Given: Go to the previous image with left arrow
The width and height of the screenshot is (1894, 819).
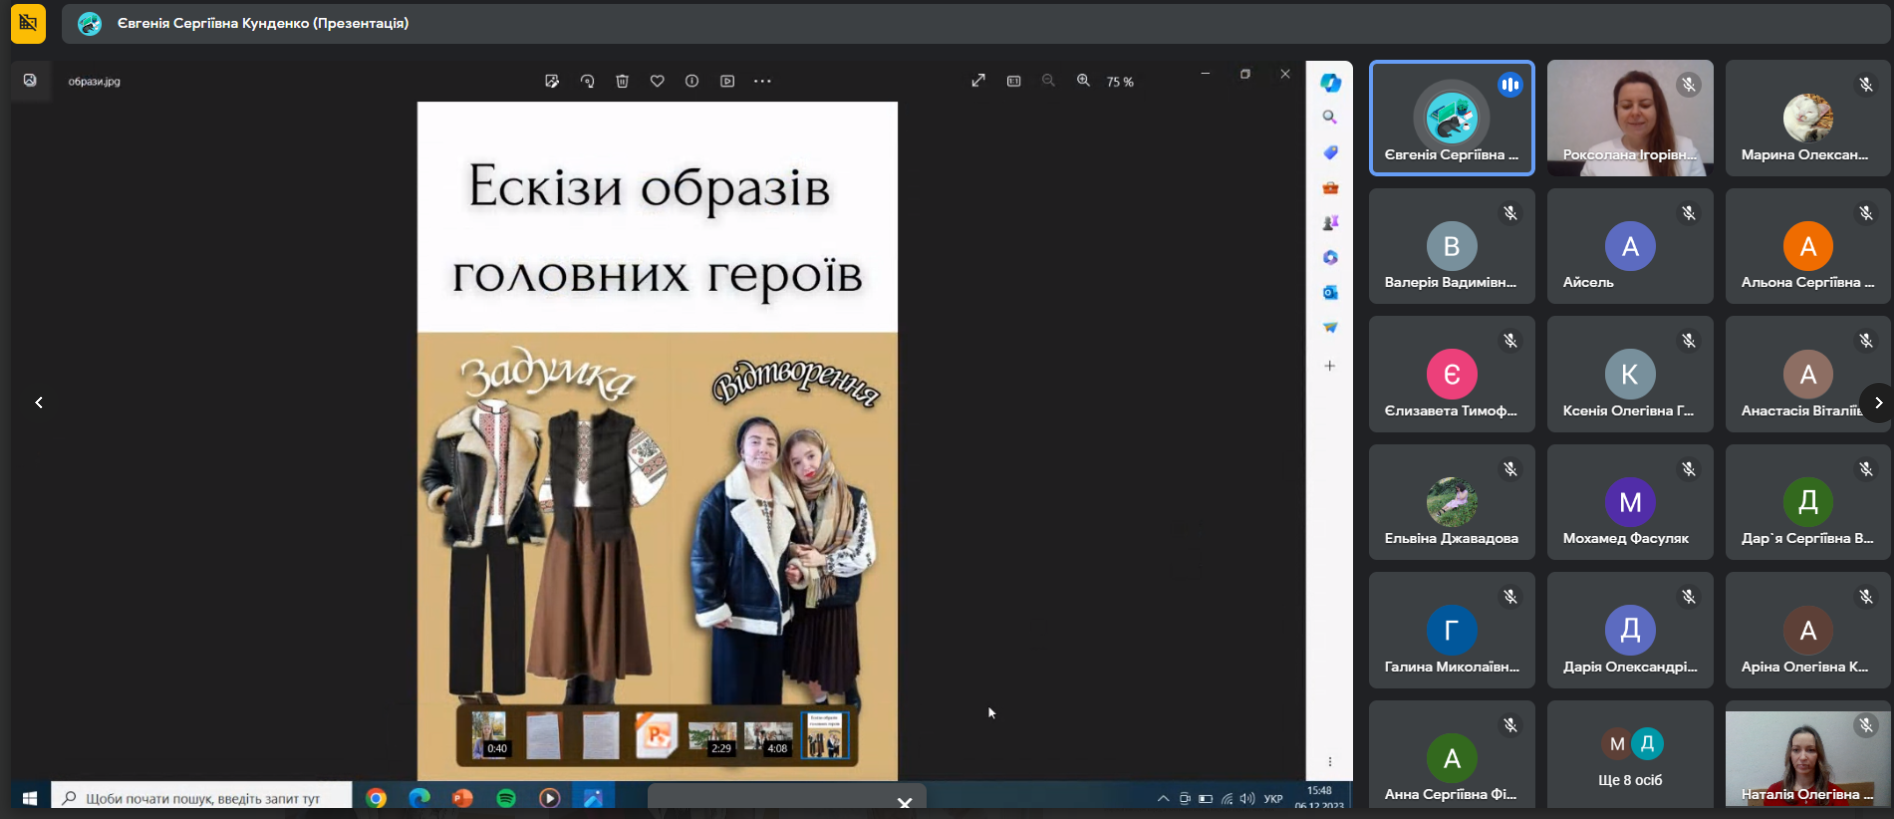Looking at the screenshot, I should pos(39,403).
